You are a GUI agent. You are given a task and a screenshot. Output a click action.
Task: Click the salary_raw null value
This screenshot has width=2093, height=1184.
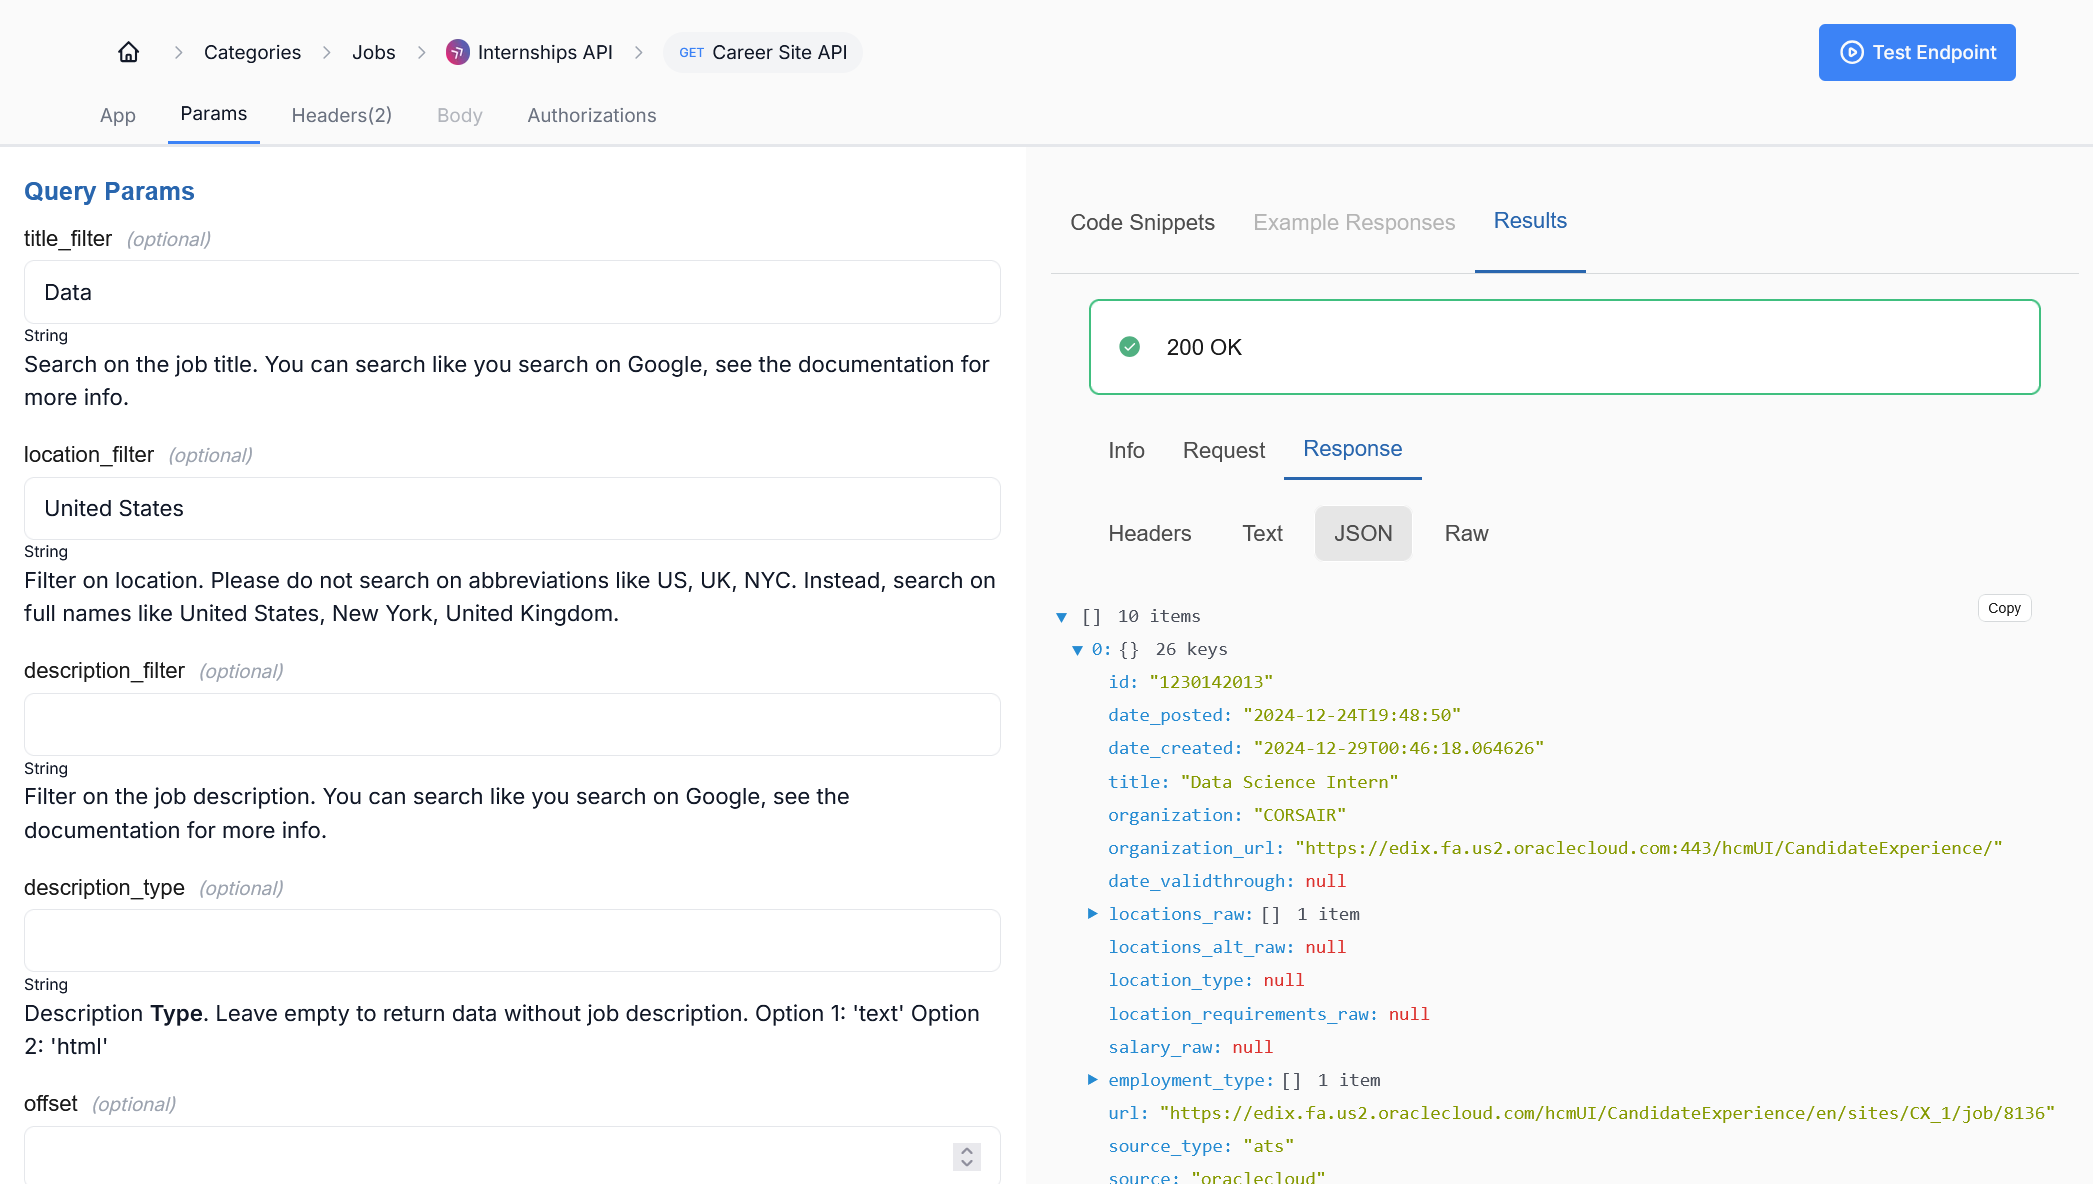[x=1252, y=1047]
